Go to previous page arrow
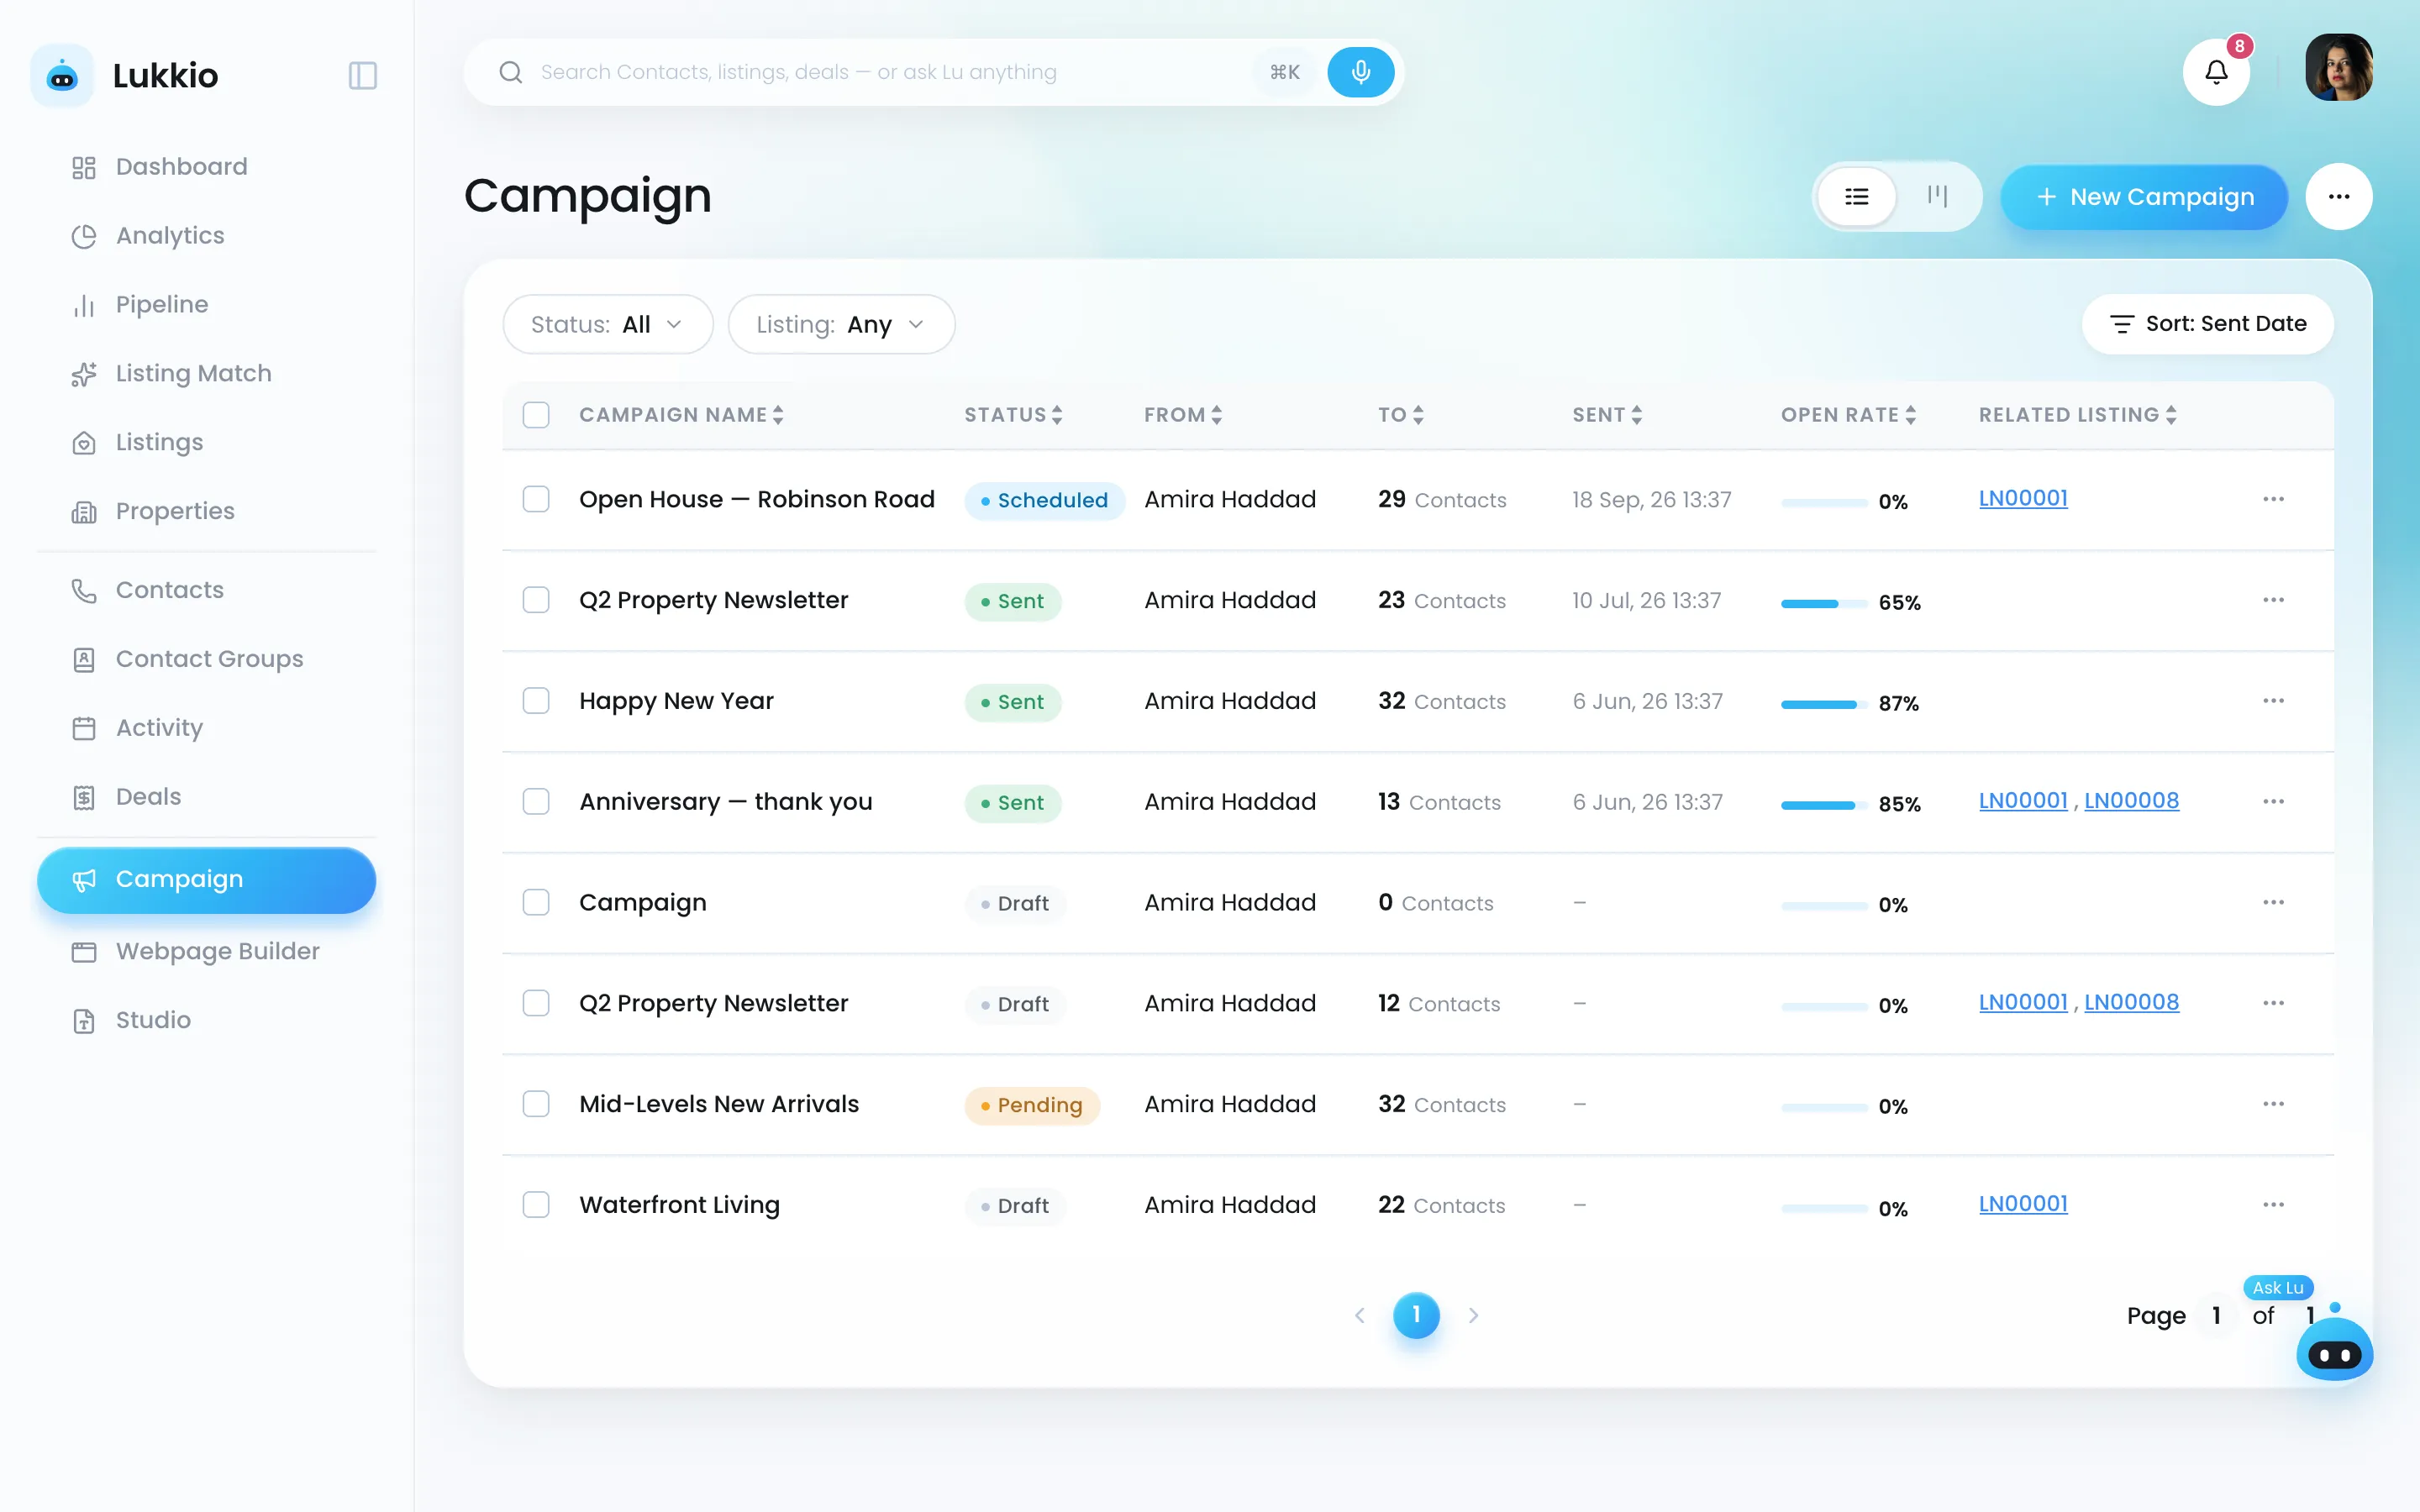The image size is (2420, 1512). 1359,1315
